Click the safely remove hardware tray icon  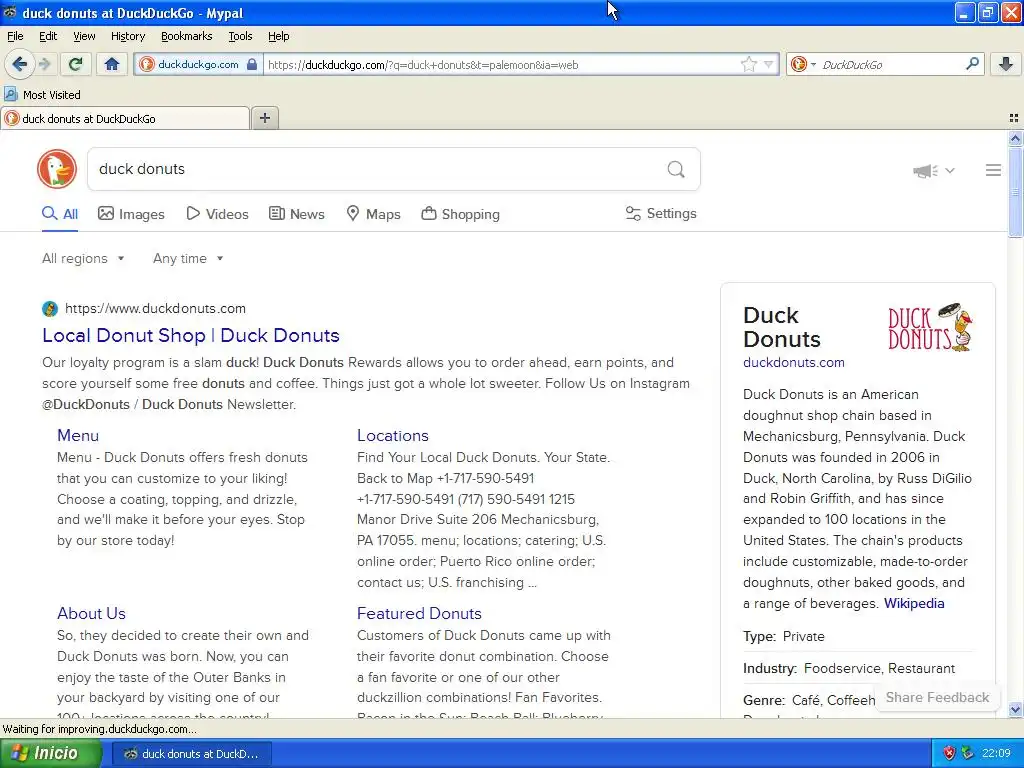point(968,753)
